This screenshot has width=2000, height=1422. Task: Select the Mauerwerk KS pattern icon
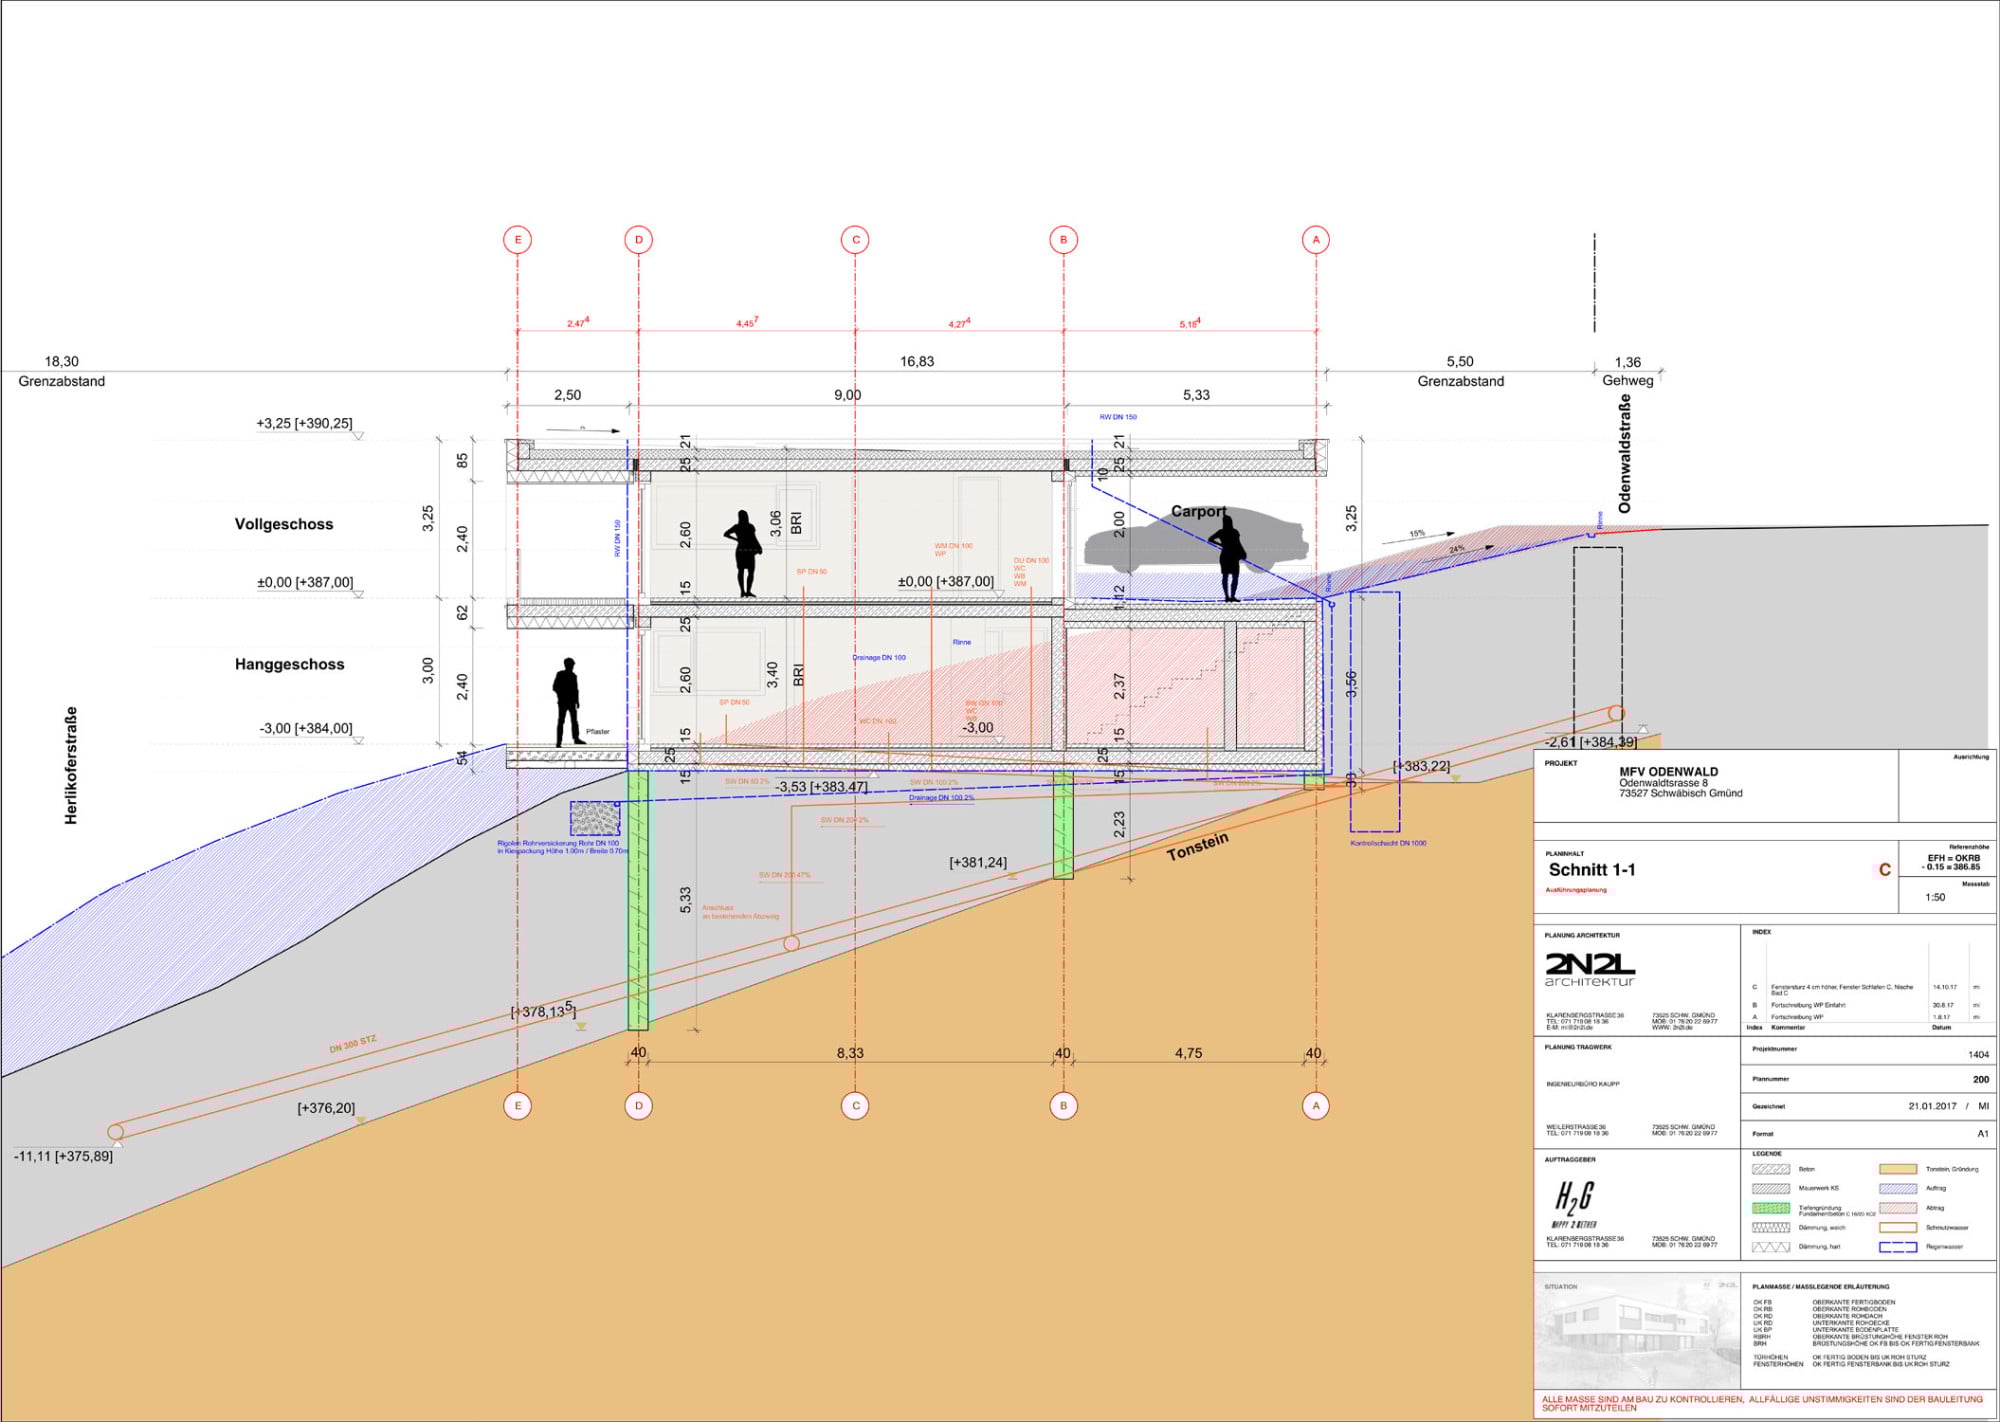[x=1771, y=1188]
